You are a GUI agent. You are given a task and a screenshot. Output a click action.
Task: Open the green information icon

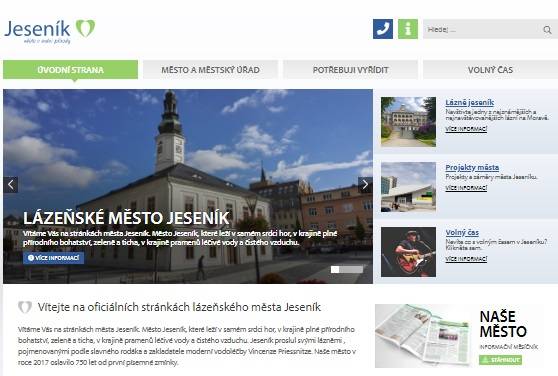coord(408,29)
